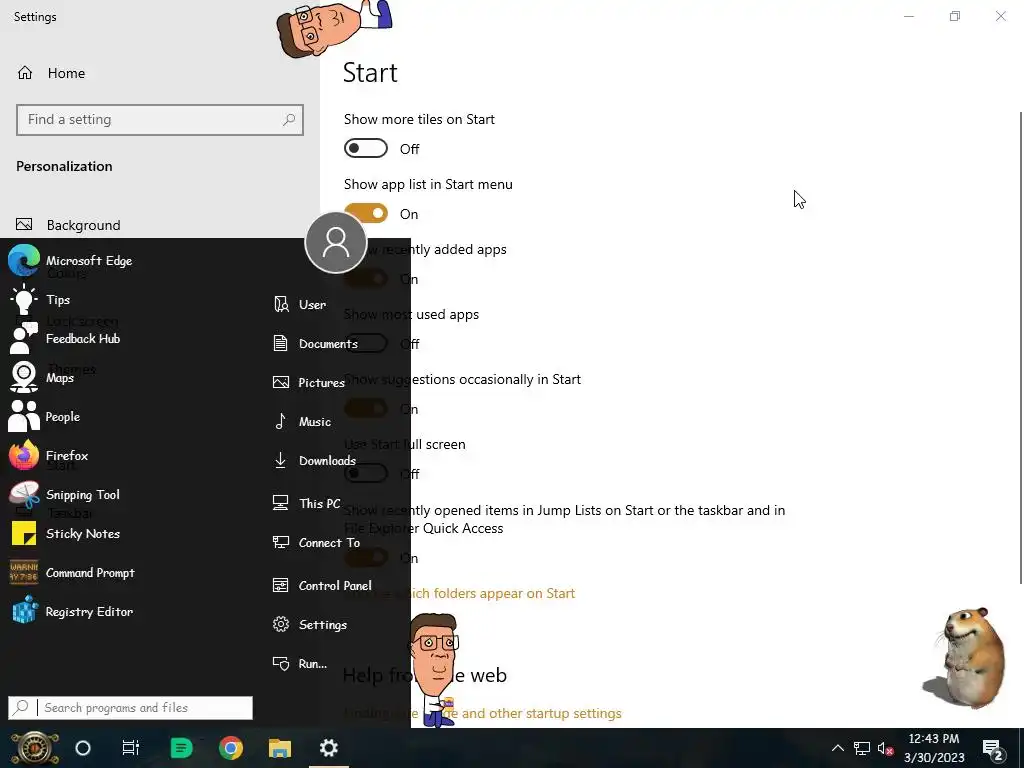Image resolution: width=1024 pixels, height=768 pixels.
Task: Open Control Panel from start menu
Action: click(x=322, y=585)
